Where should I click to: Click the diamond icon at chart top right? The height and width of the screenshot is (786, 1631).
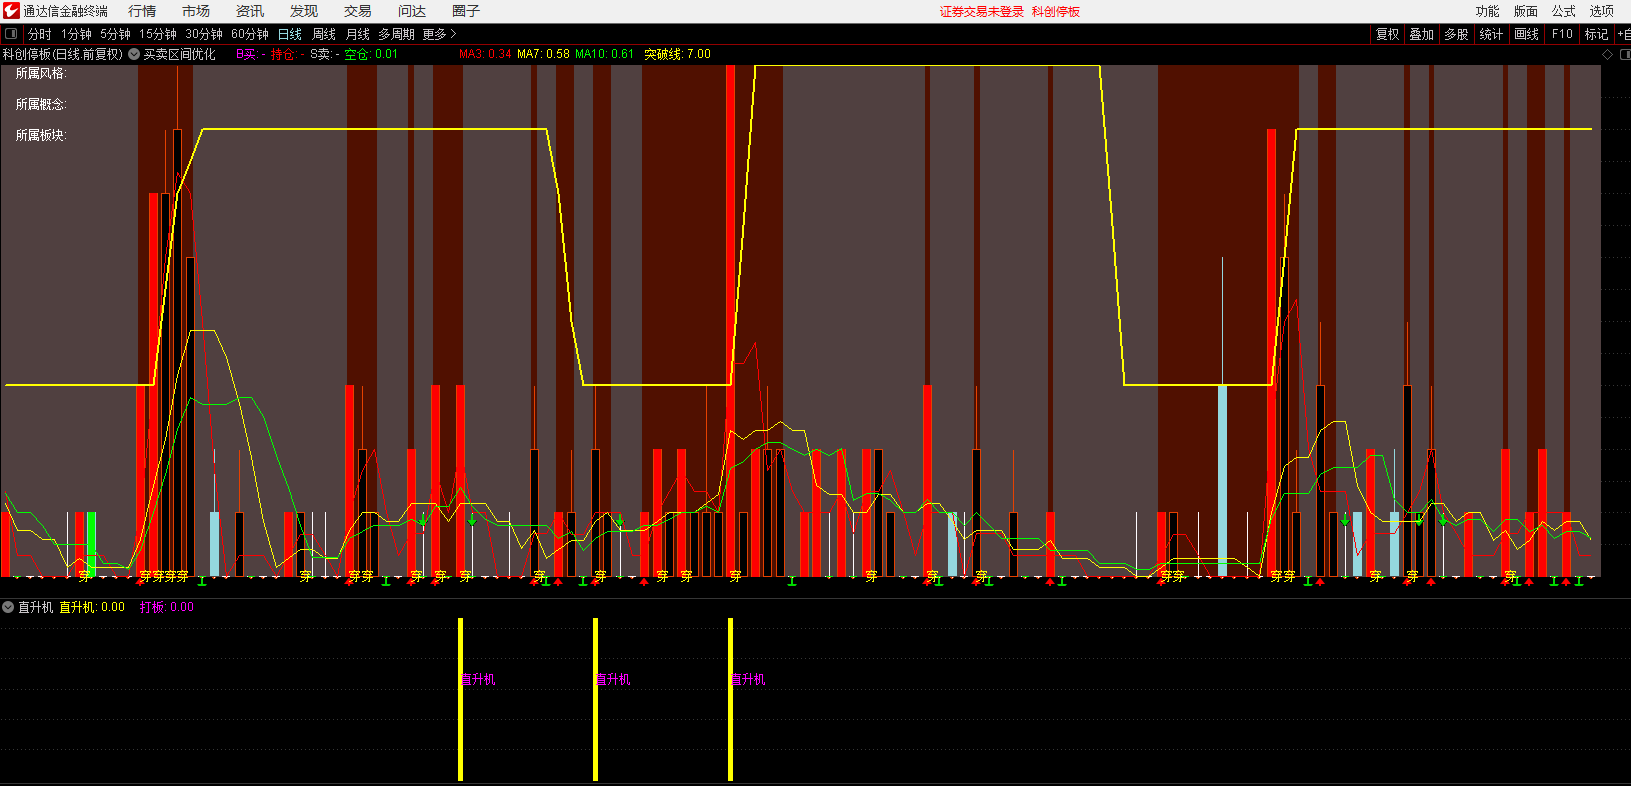(1608, 54)
